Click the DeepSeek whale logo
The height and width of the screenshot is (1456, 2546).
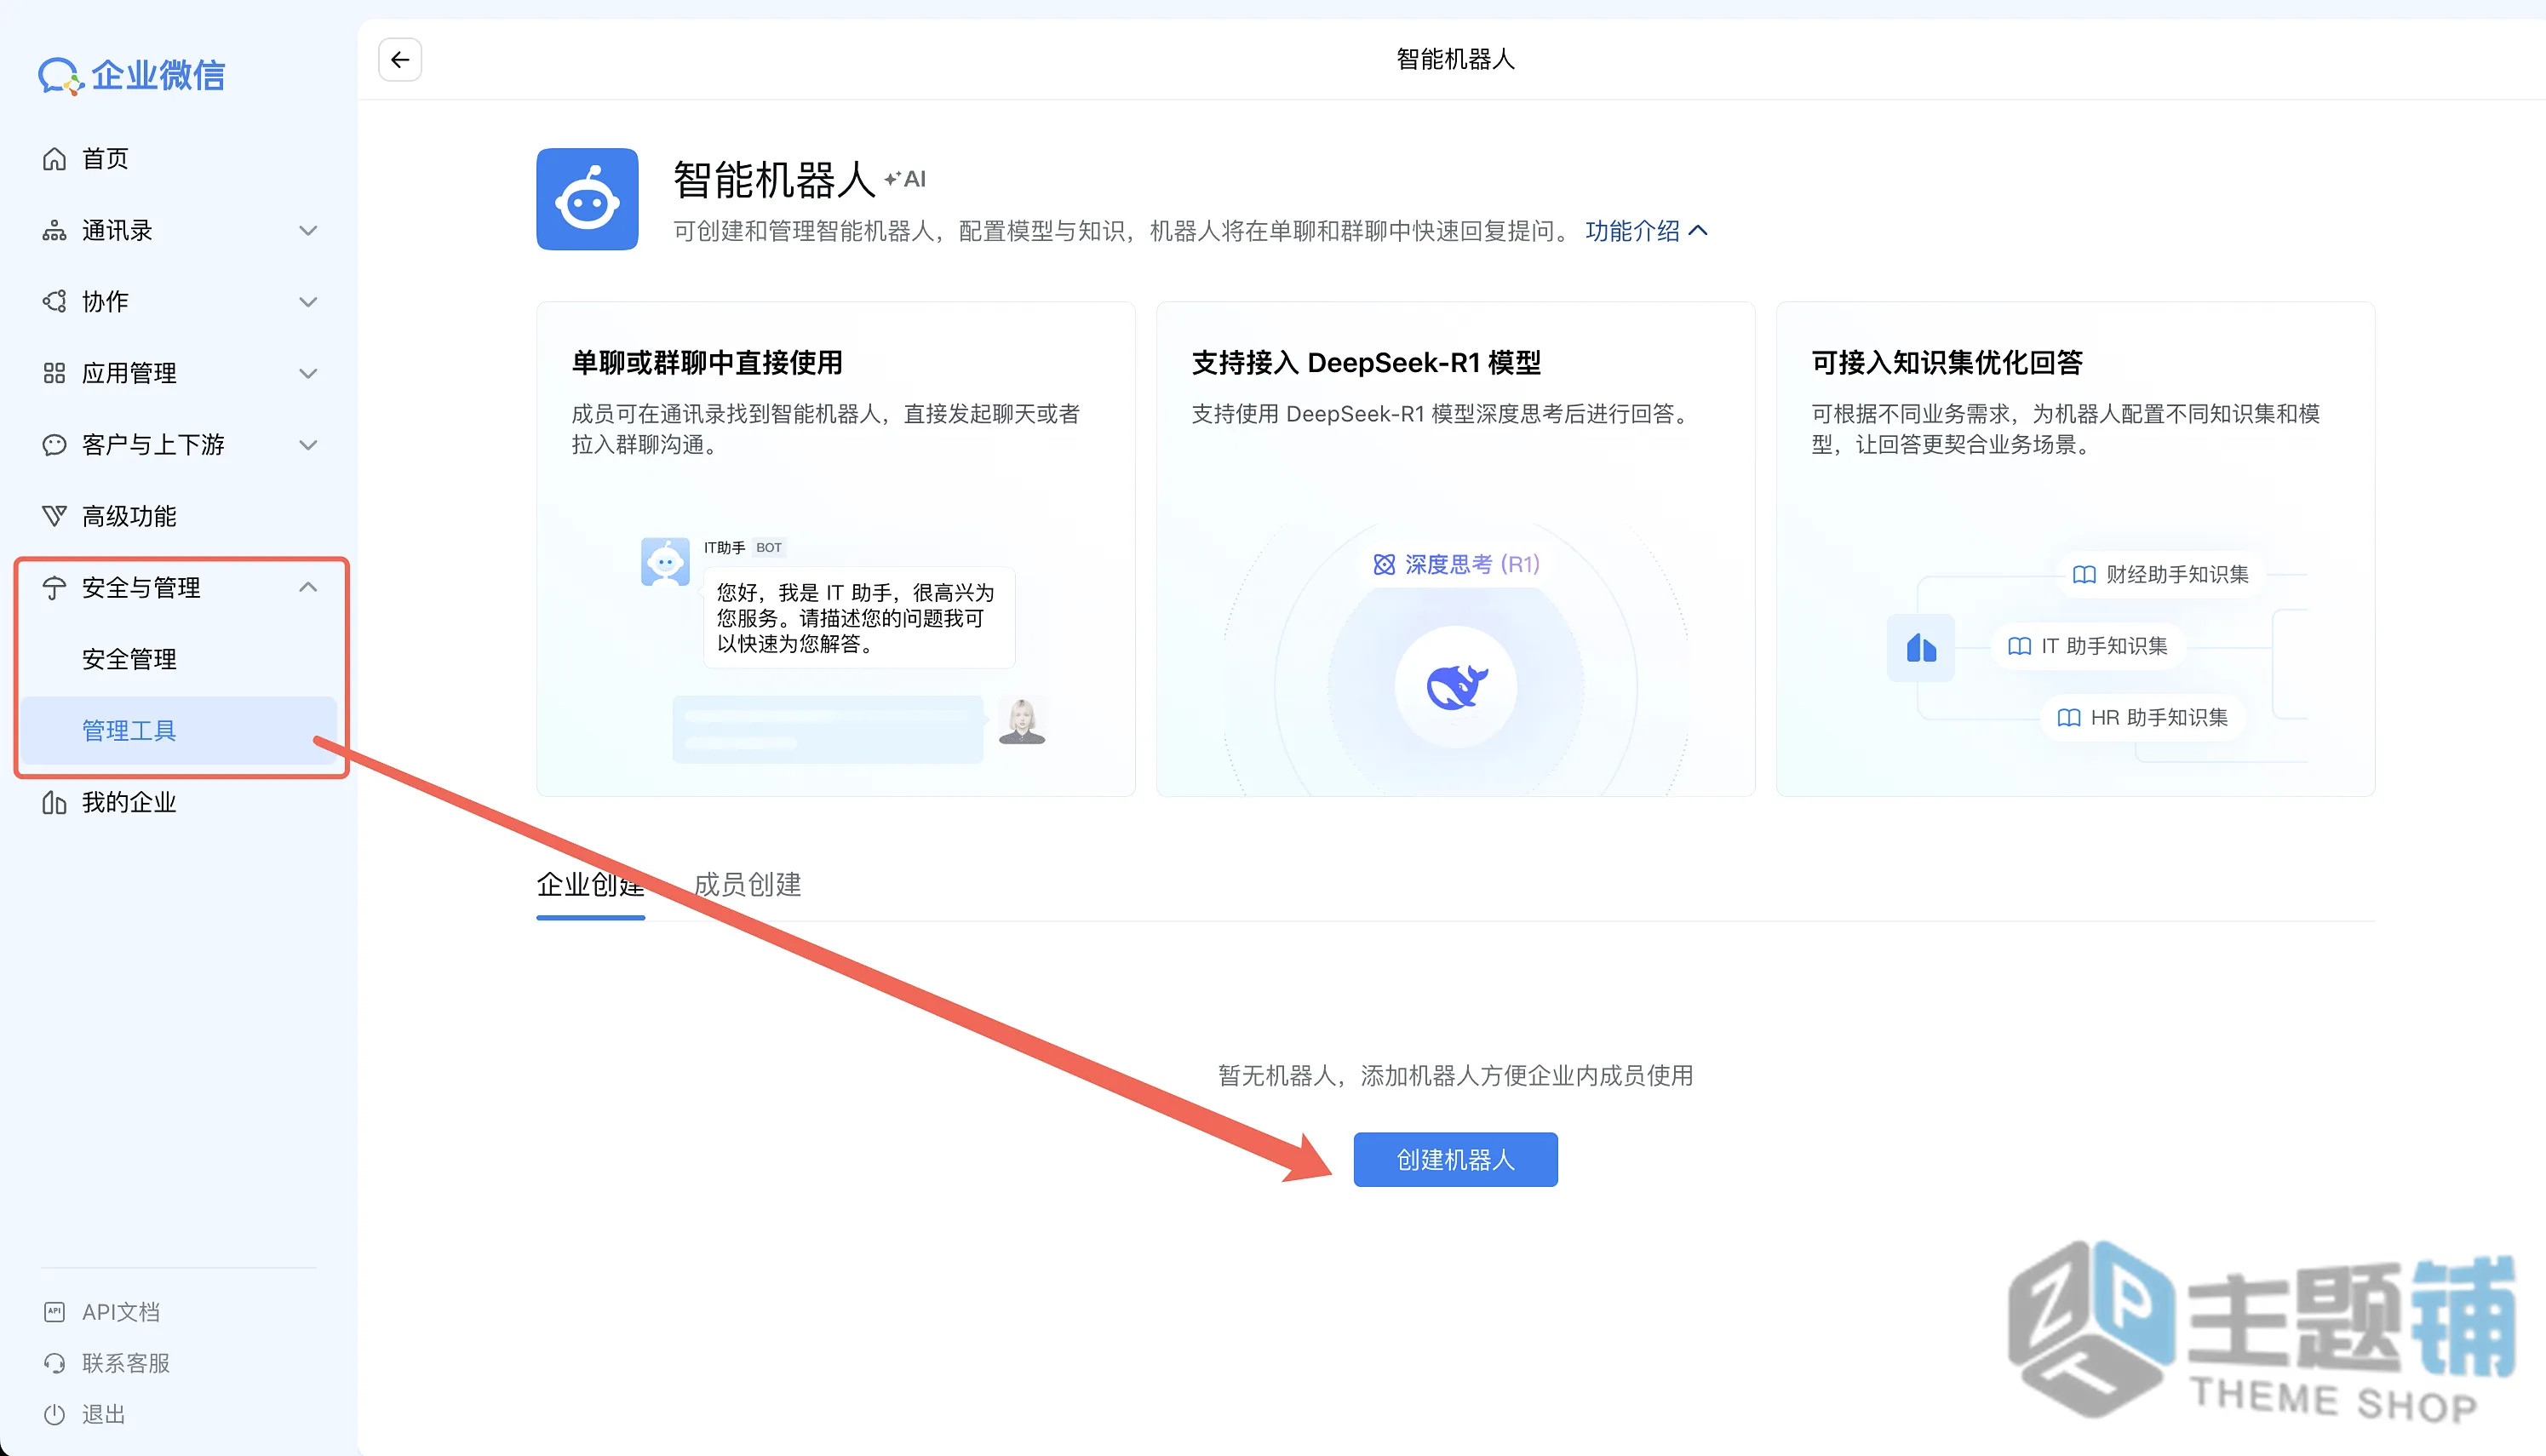click(x=1456, y=687)
